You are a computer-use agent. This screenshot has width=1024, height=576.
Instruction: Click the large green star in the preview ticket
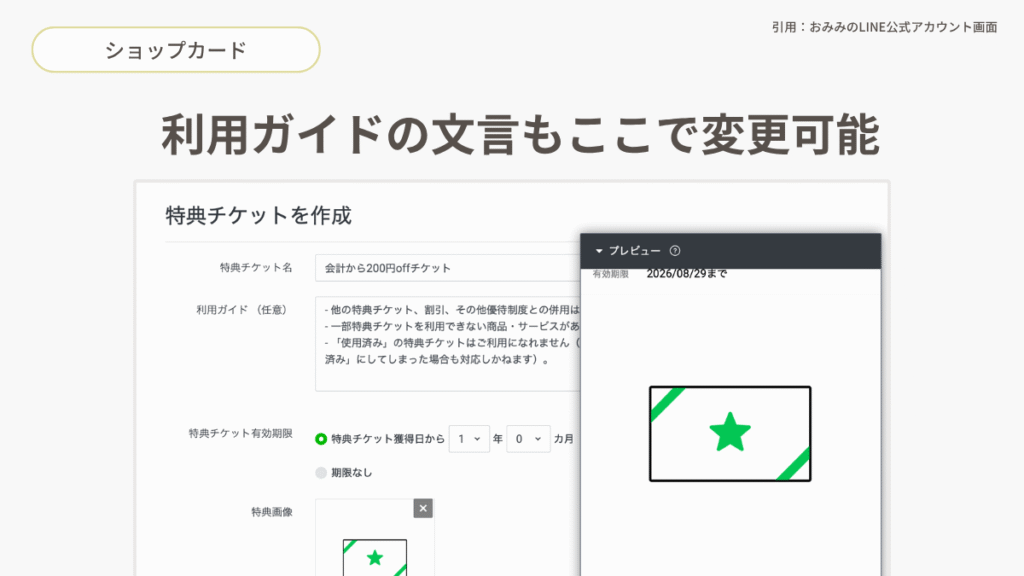pyautogui.click(x=730, y=432)
